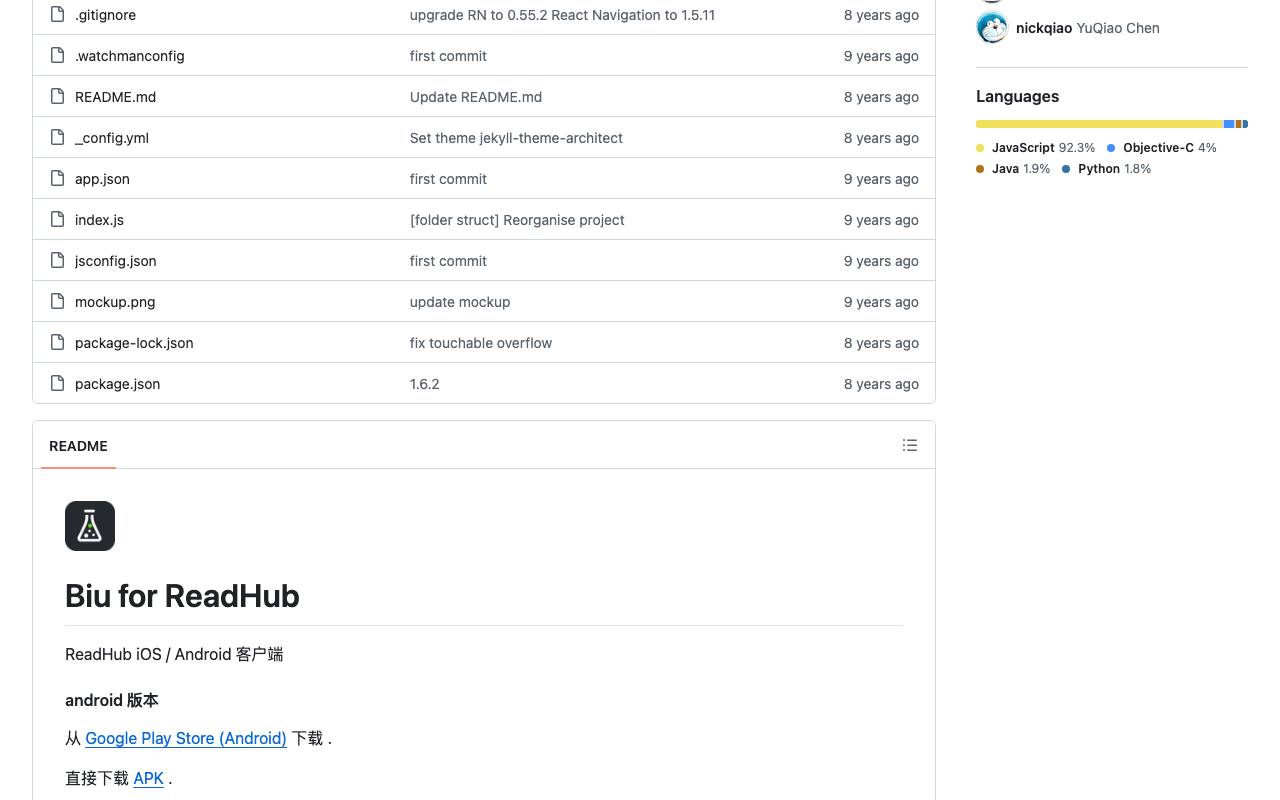Screen dimensions: 1280x800
Task: Click '8 years ago' timestamp for .gitignore
Action: (x=881, y=15)
